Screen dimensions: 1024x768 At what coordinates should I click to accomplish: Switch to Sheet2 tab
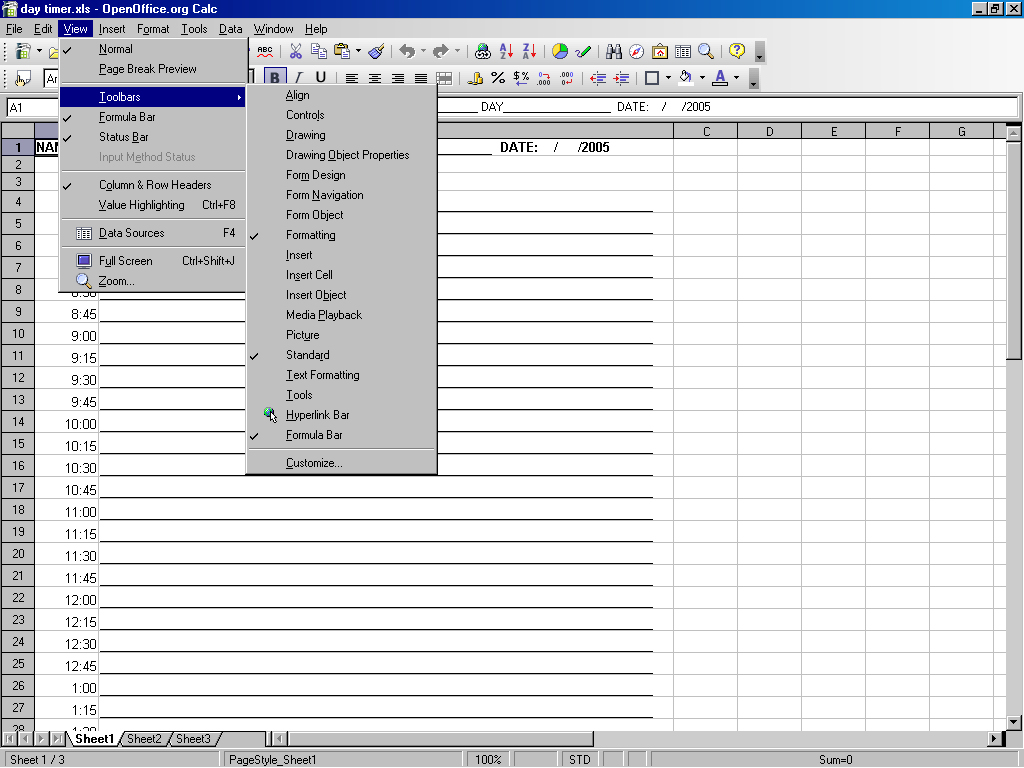[x=144, y=739]
